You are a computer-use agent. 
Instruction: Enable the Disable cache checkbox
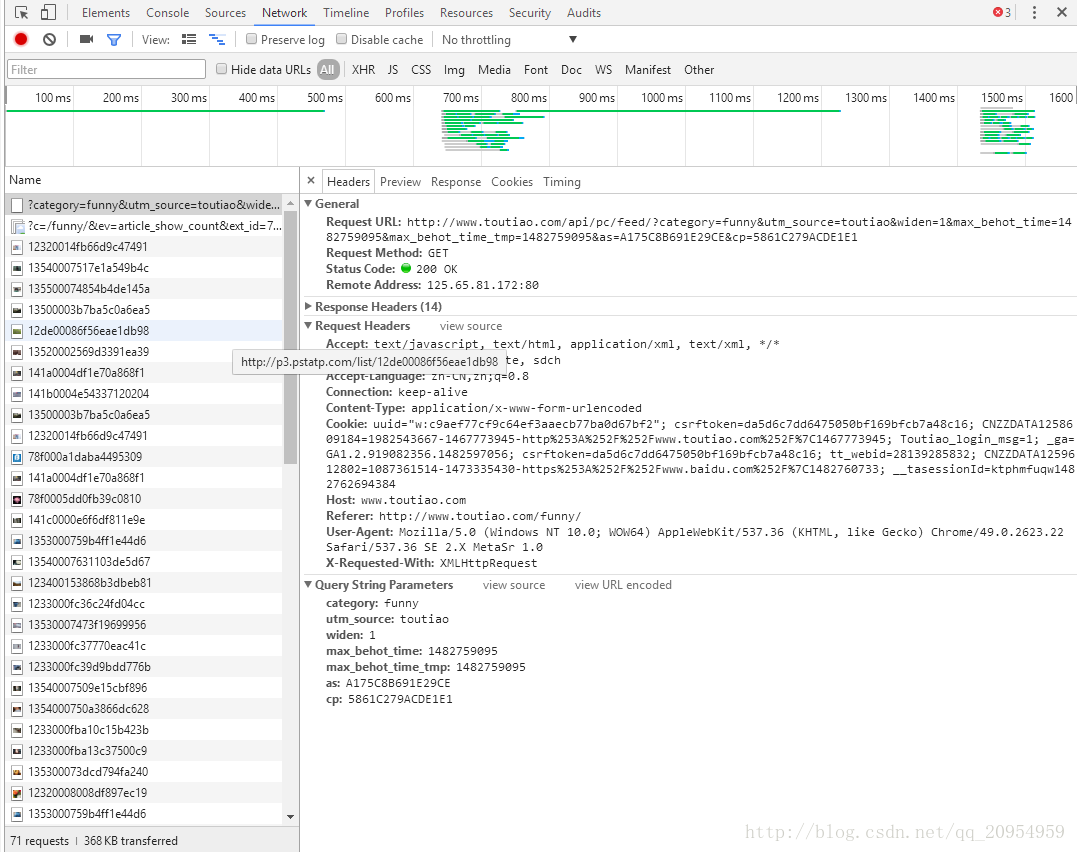point(341,39)
